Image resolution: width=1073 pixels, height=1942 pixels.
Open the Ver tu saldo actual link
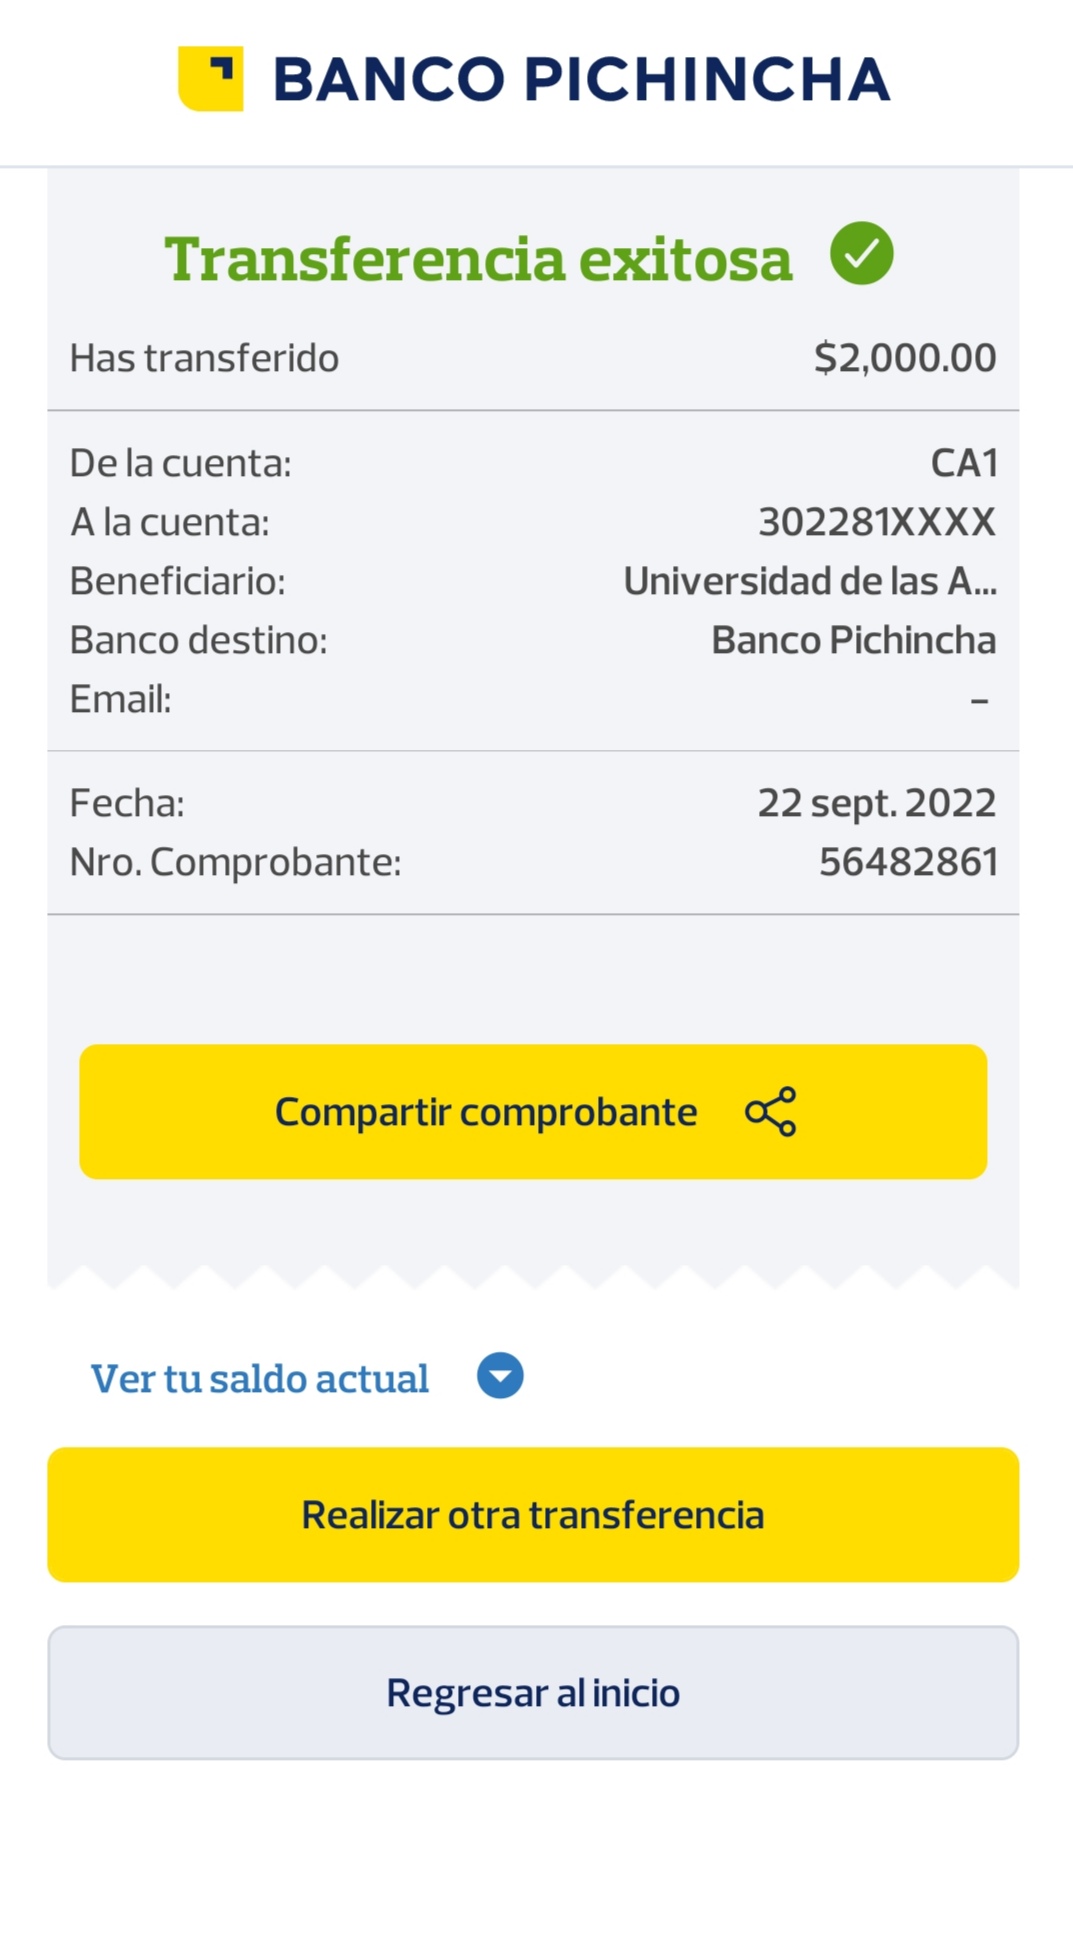(260, 1379)
